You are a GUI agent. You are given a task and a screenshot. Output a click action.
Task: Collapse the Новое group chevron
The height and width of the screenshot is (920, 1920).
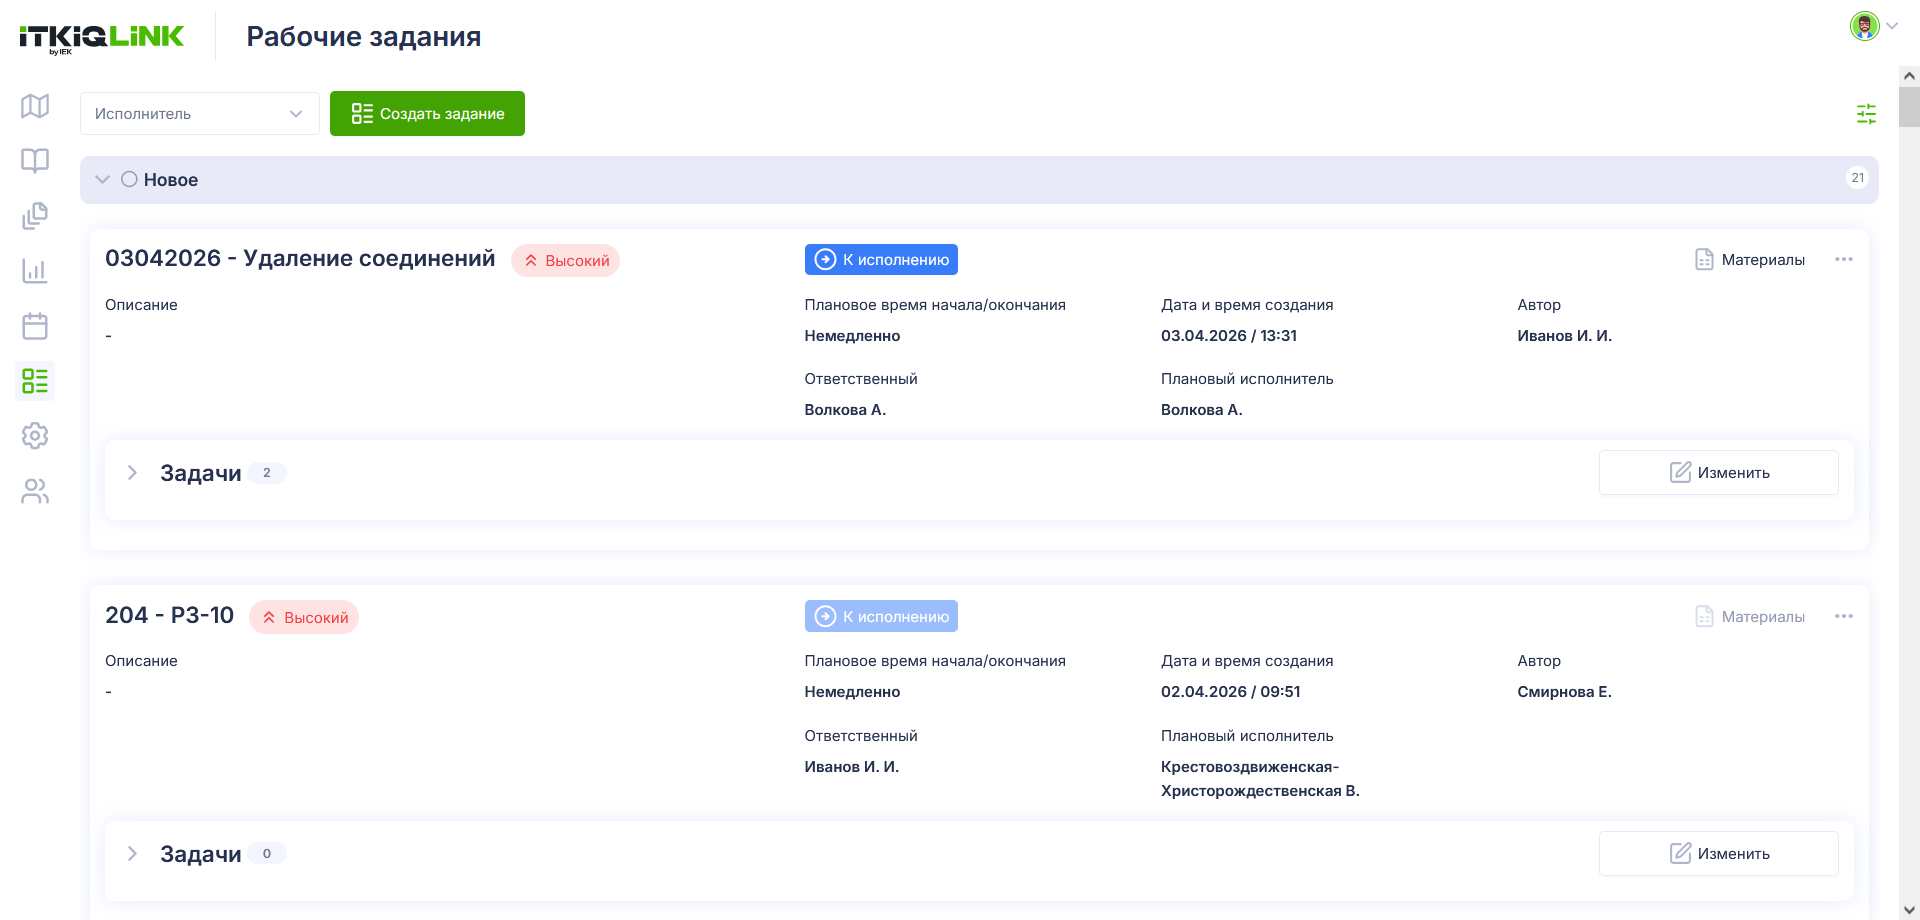tap(102, 180)
